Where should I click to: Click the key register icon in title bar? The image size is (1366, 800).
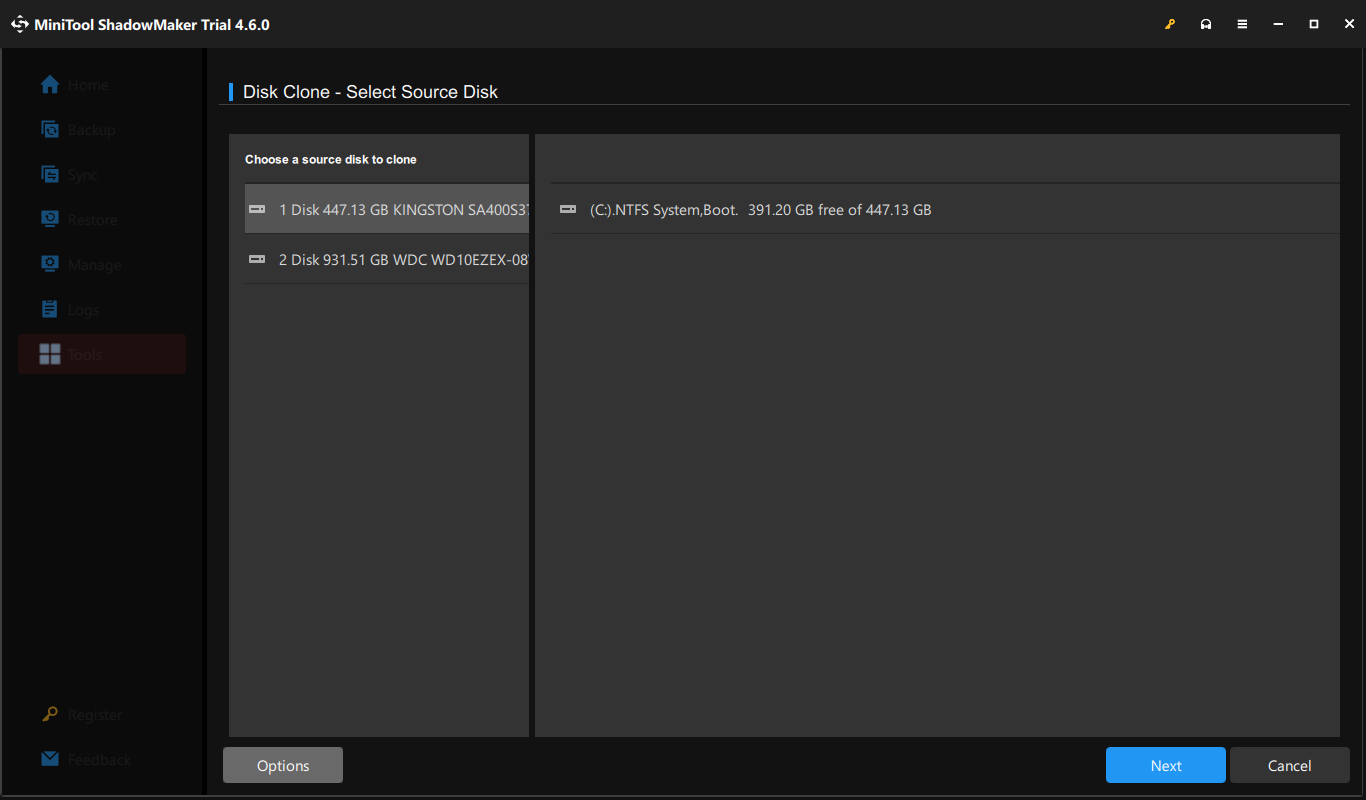[x=1170, y=24]
